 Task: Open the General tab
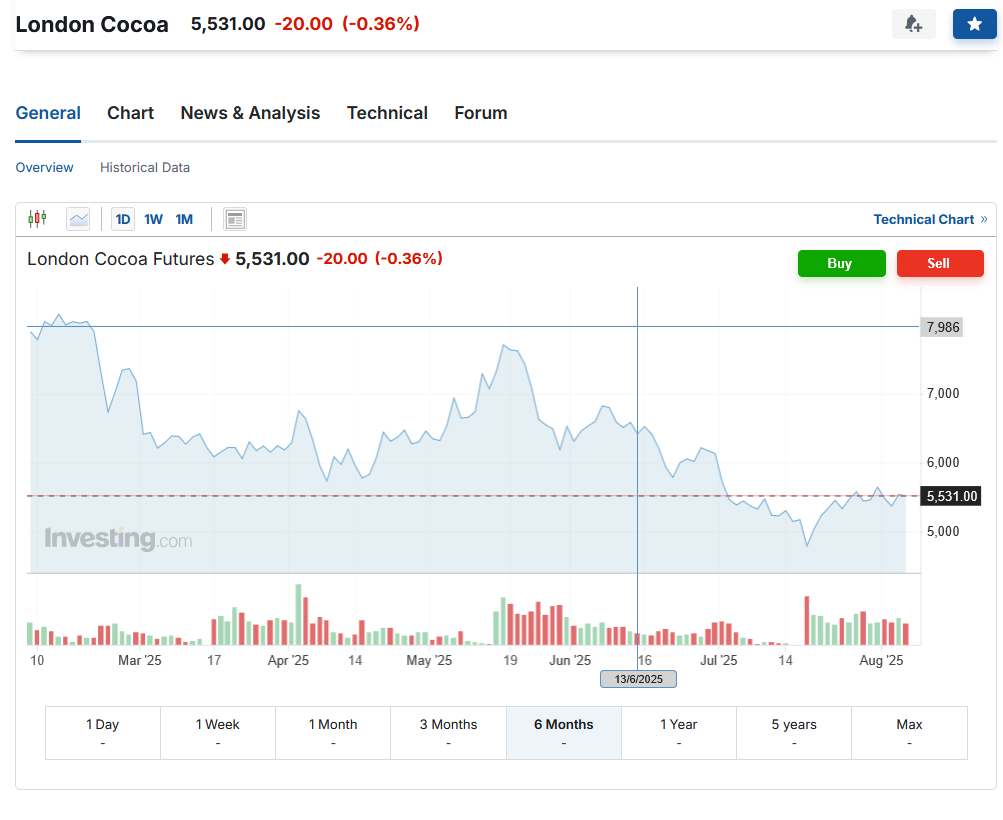[x=48, y=113]
